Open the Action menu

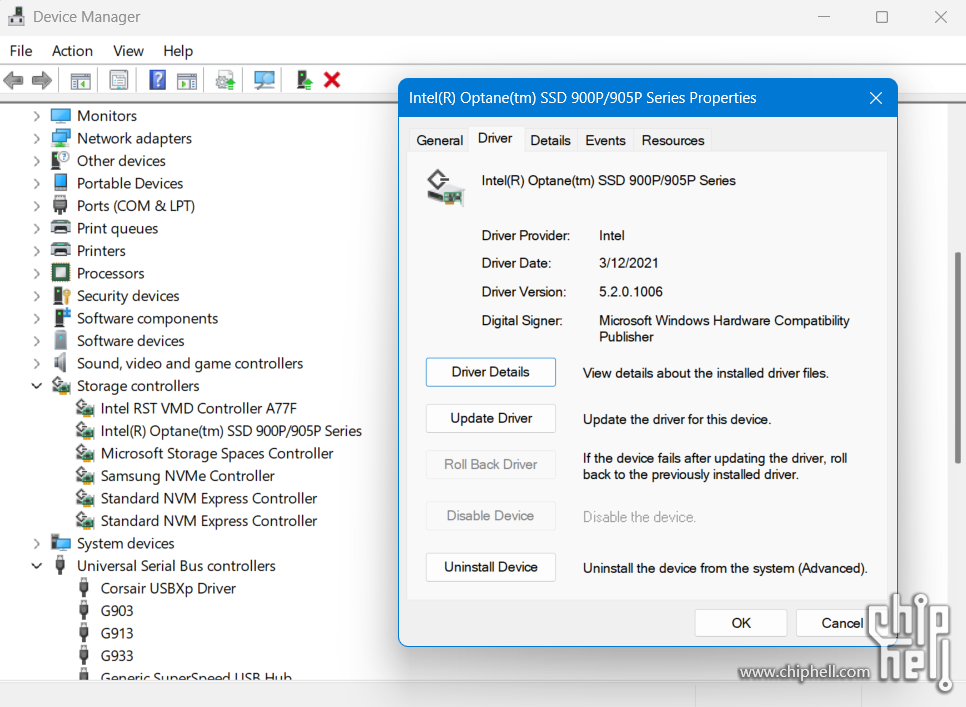click(x=72, y=51)
